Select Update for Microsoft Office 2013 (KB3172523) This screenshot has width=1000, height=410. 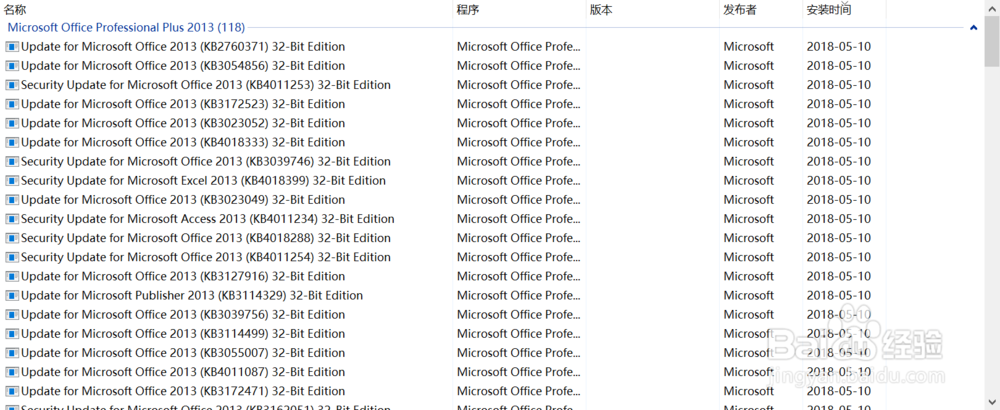point(183,104)
